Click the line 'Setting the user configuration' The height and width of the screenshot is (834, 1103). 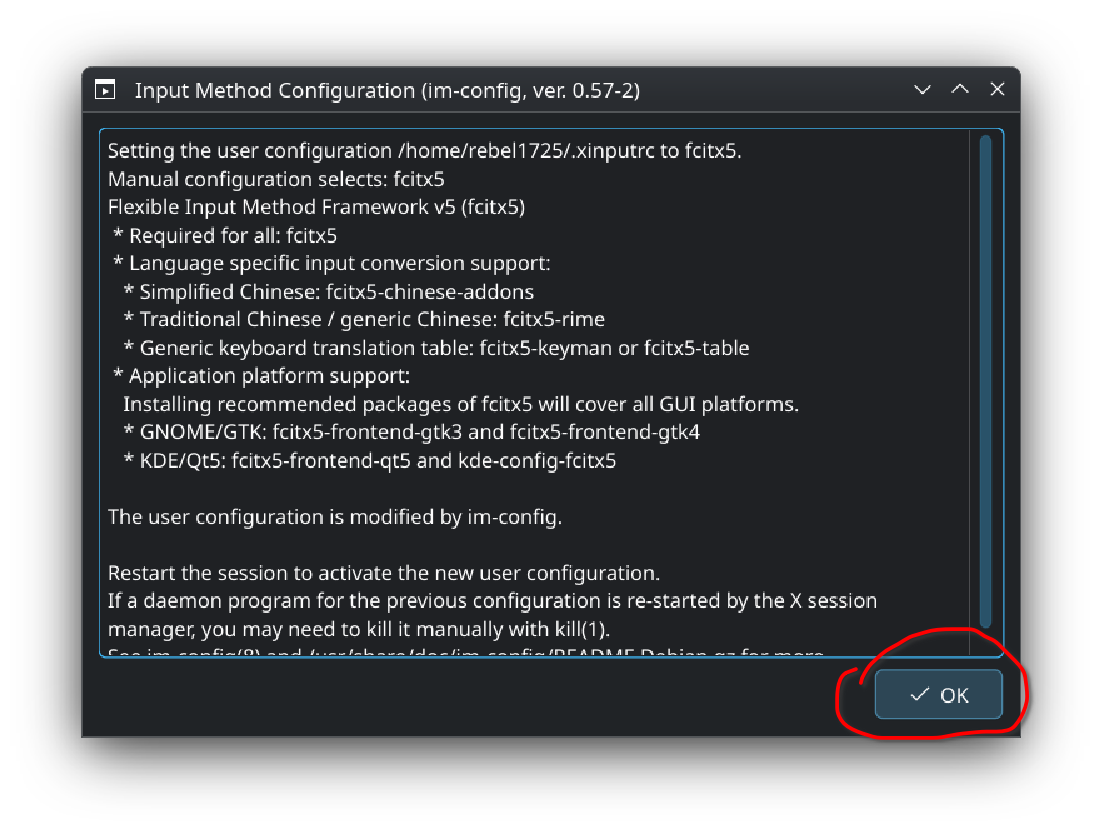pyautogui.click(x=424, y=152)
